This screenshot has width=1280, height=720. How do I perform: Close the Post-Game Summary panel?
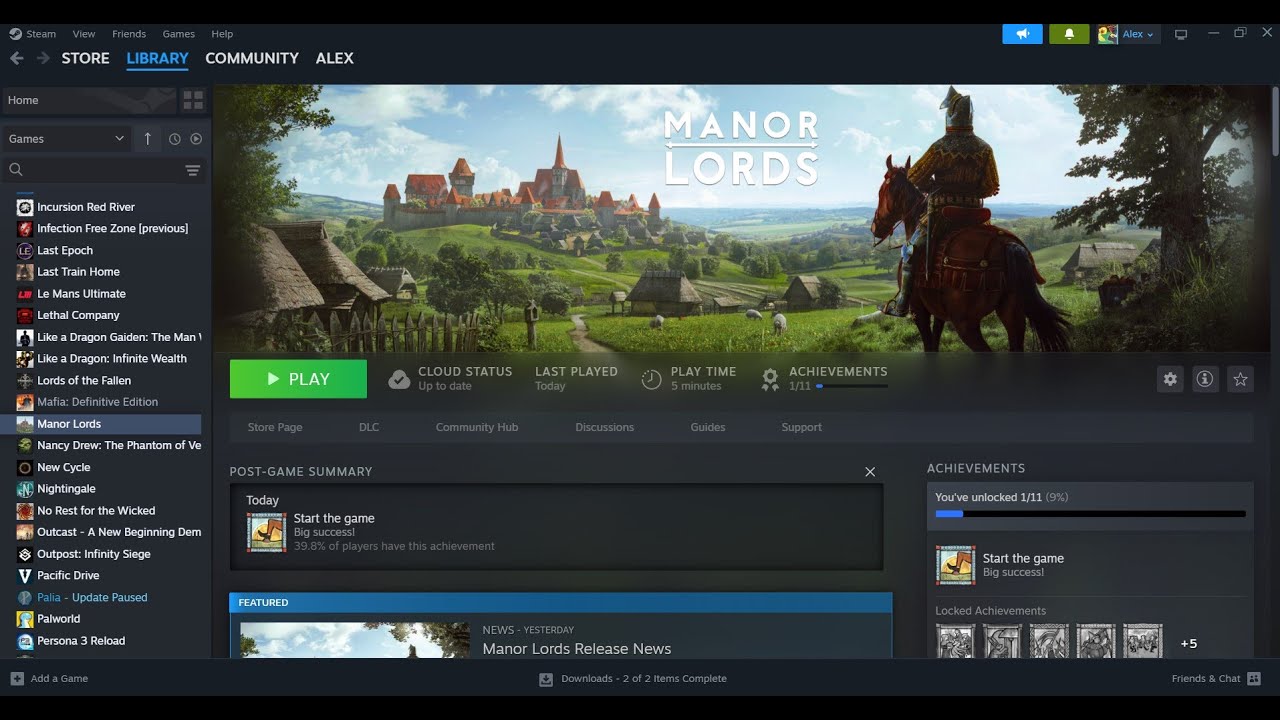coord(870,472)
